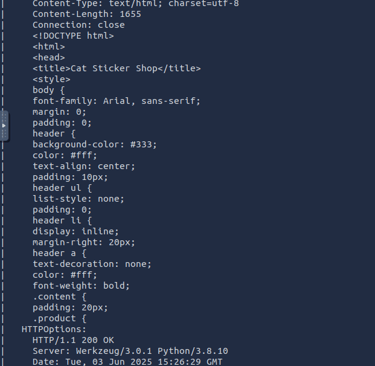Click the <style> tag line
Viewport: 375px width, 366px height.
(x=51, y=79)
